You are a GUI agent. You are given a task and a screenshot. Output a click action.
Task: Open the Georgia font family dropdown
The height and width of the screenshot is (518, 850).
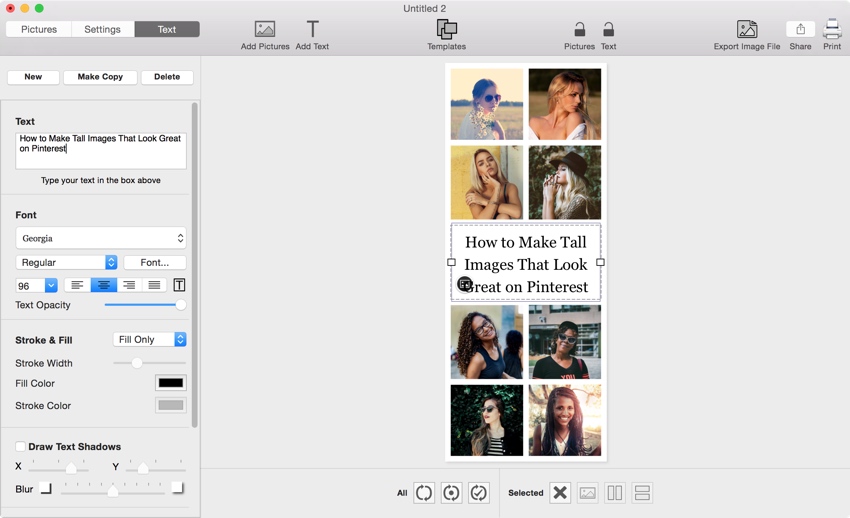pyautogui.click(x=101, y=238)
